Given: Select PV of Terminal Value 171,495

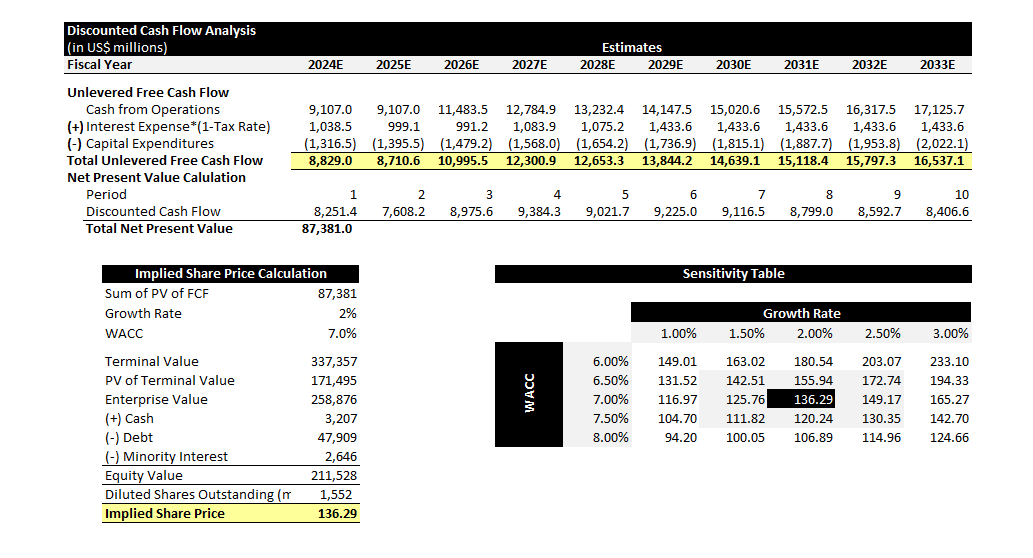Looking at the screenshot, I should 334,381.
